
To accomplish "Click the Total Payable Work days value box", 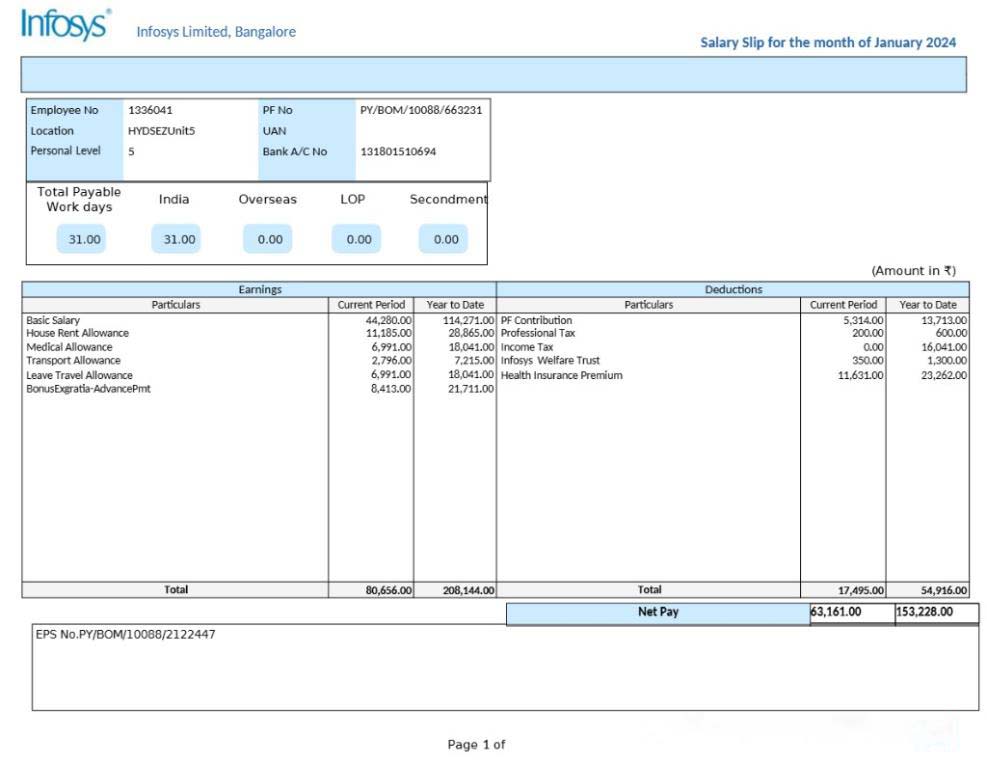I will point(81,240).
